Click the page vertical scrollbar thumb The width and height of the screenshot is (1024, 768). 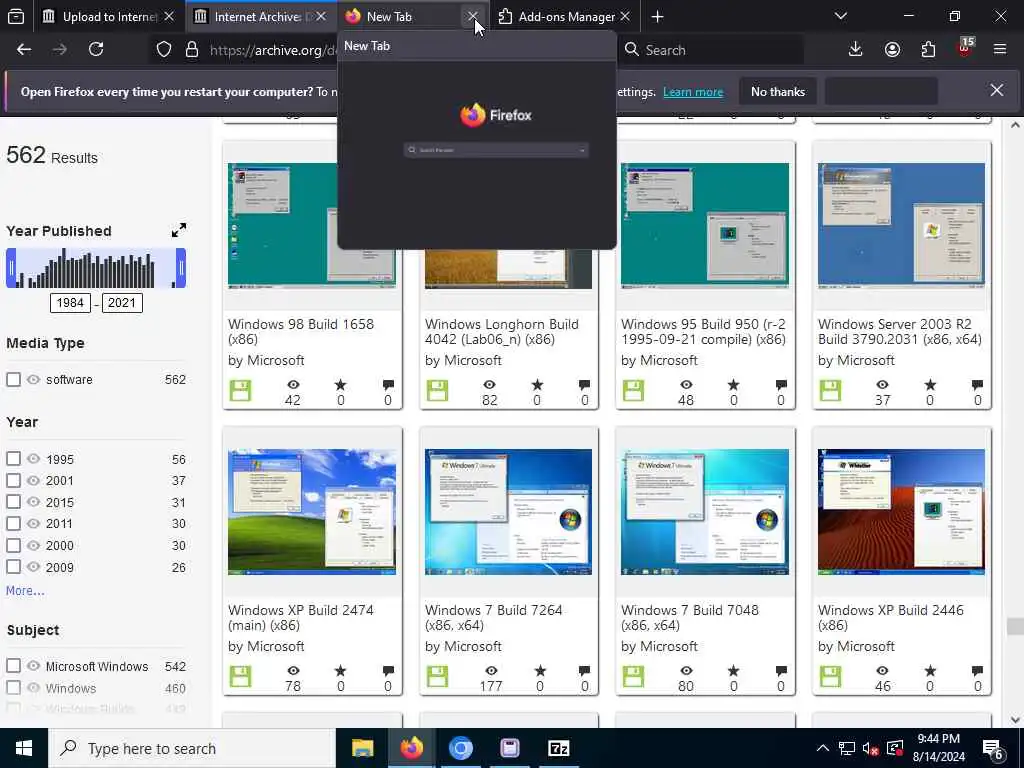click(1014, 626)
